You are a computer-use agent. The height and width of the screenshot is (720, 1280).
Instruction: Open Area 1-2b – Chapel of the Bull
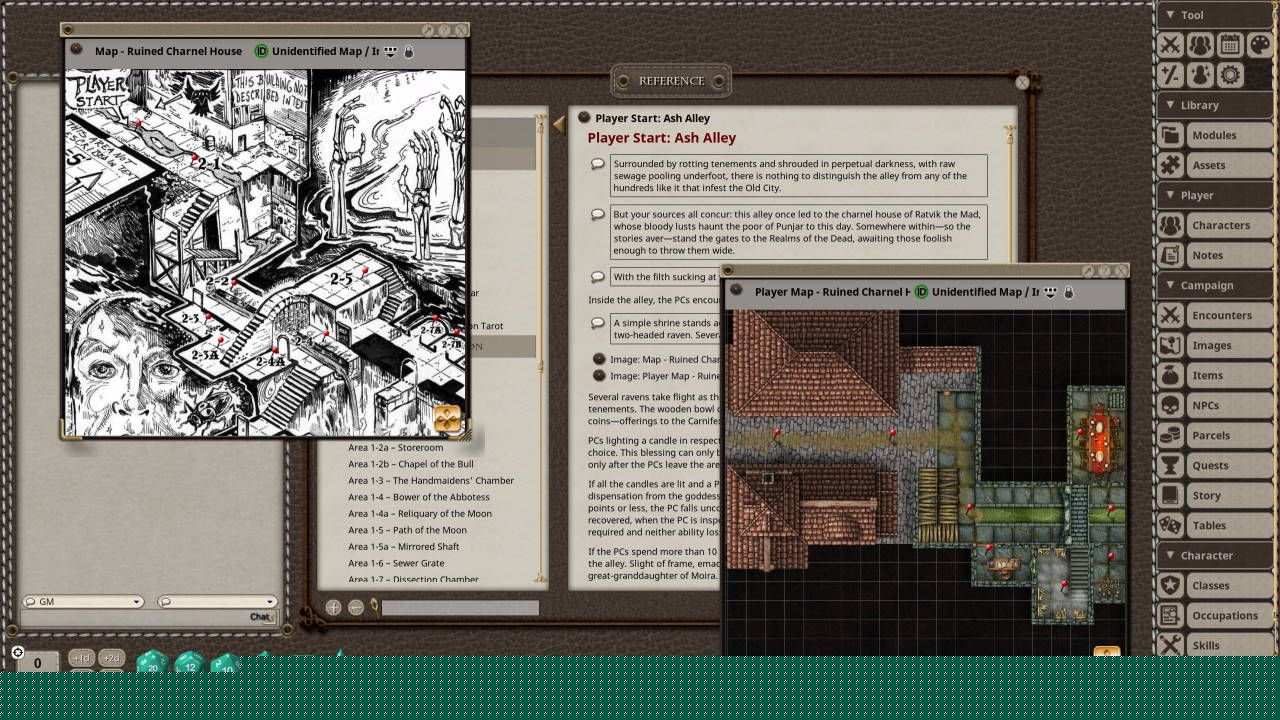tap(411, 464)
